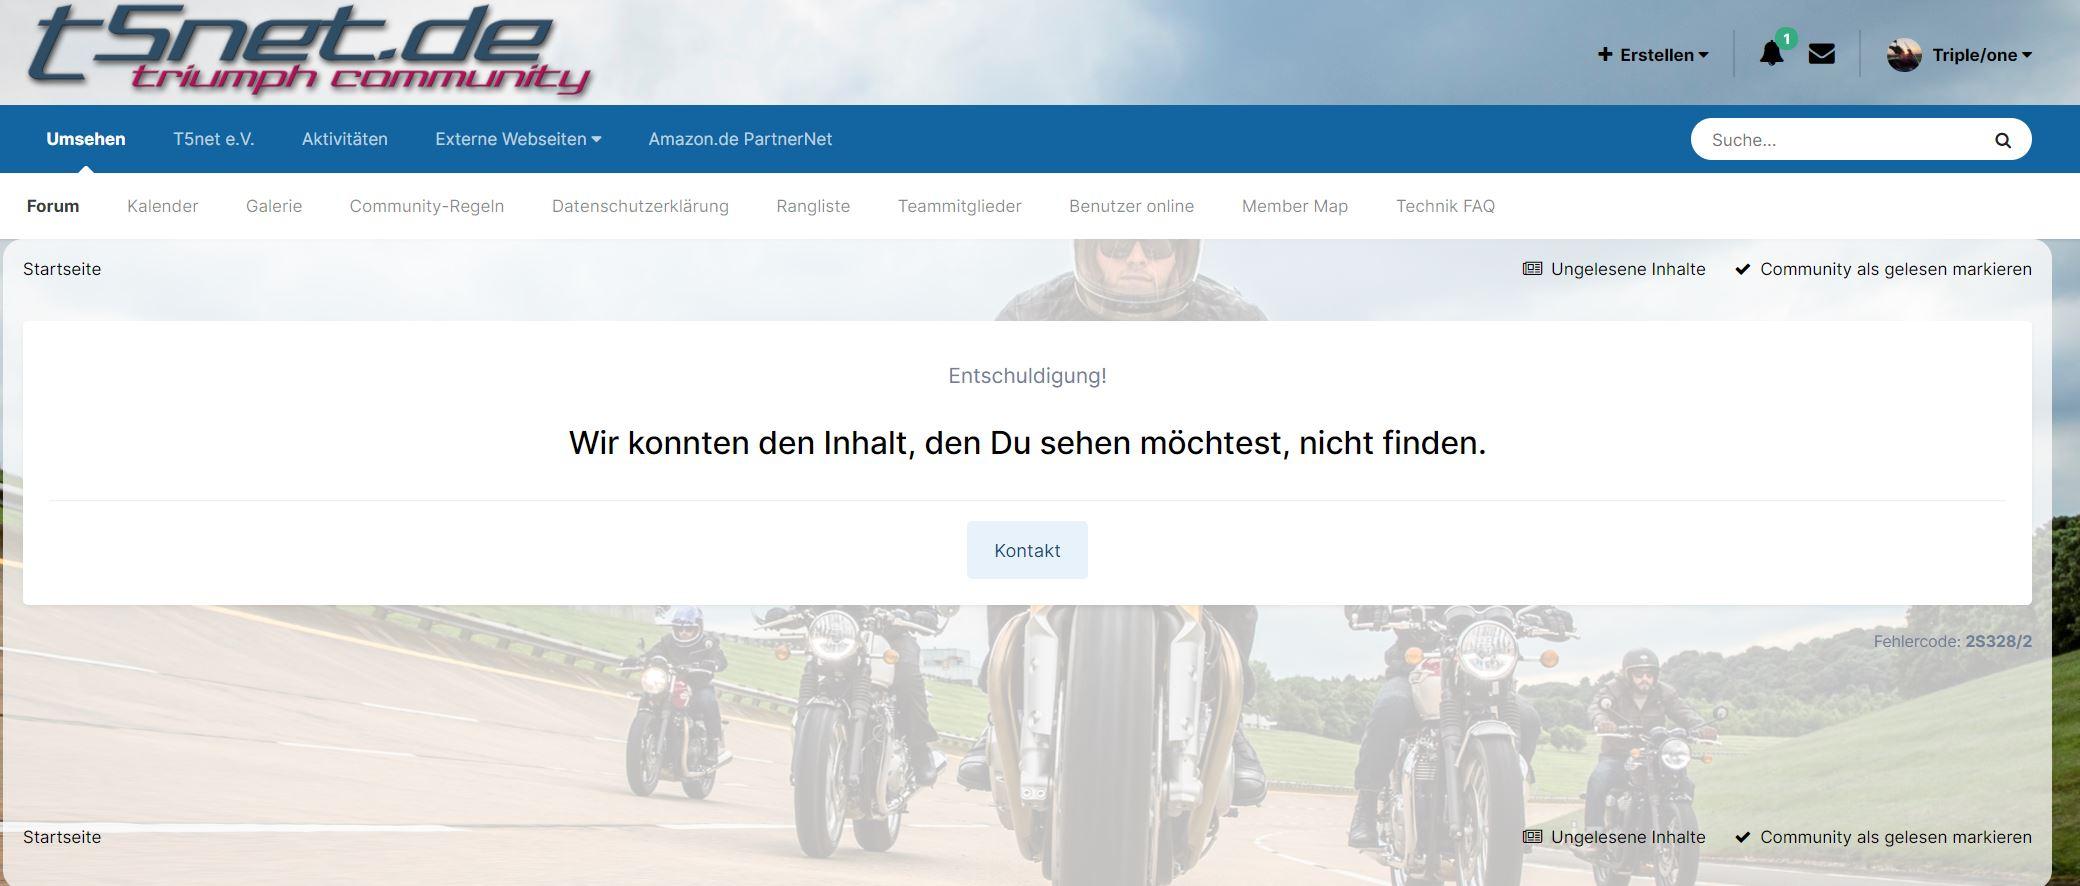
Task: Open the messages envelope icon
Action: click(1821, 54)
